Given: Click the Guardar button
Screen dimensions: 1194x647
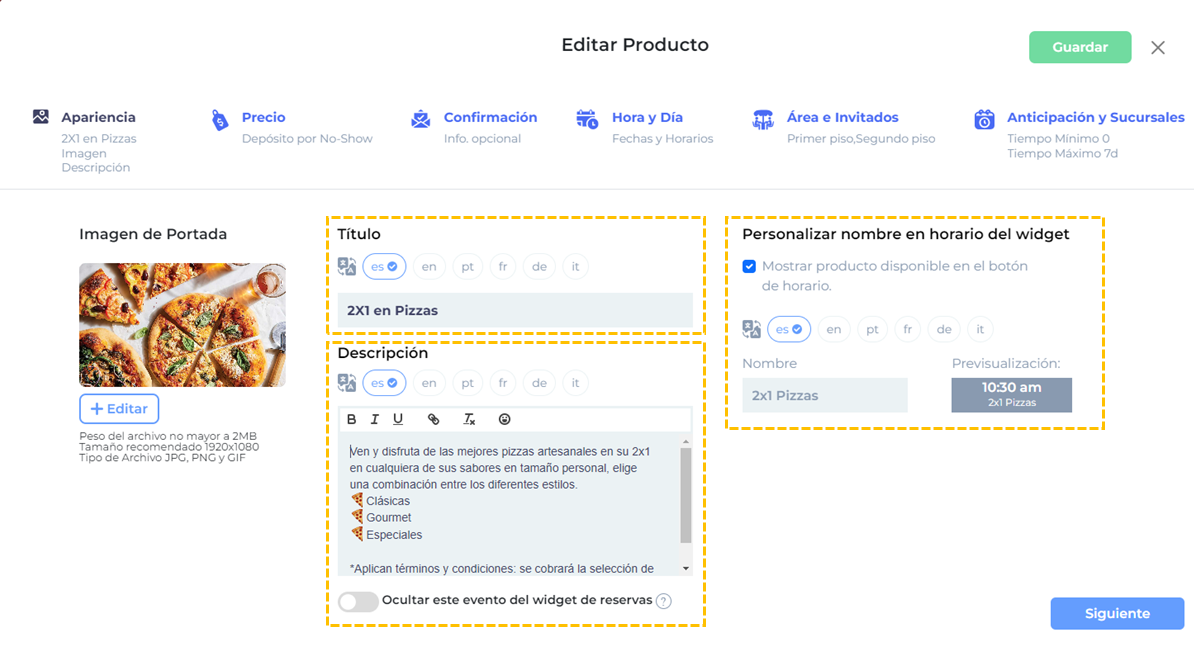Looking at the screenshot, I should coord(1080,47).
